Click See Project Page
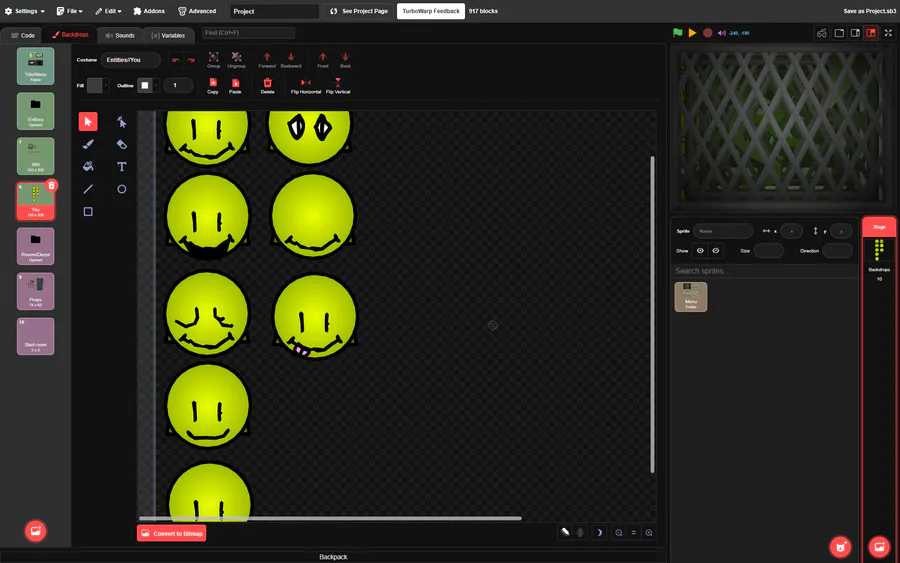 (x=359, y=11)
